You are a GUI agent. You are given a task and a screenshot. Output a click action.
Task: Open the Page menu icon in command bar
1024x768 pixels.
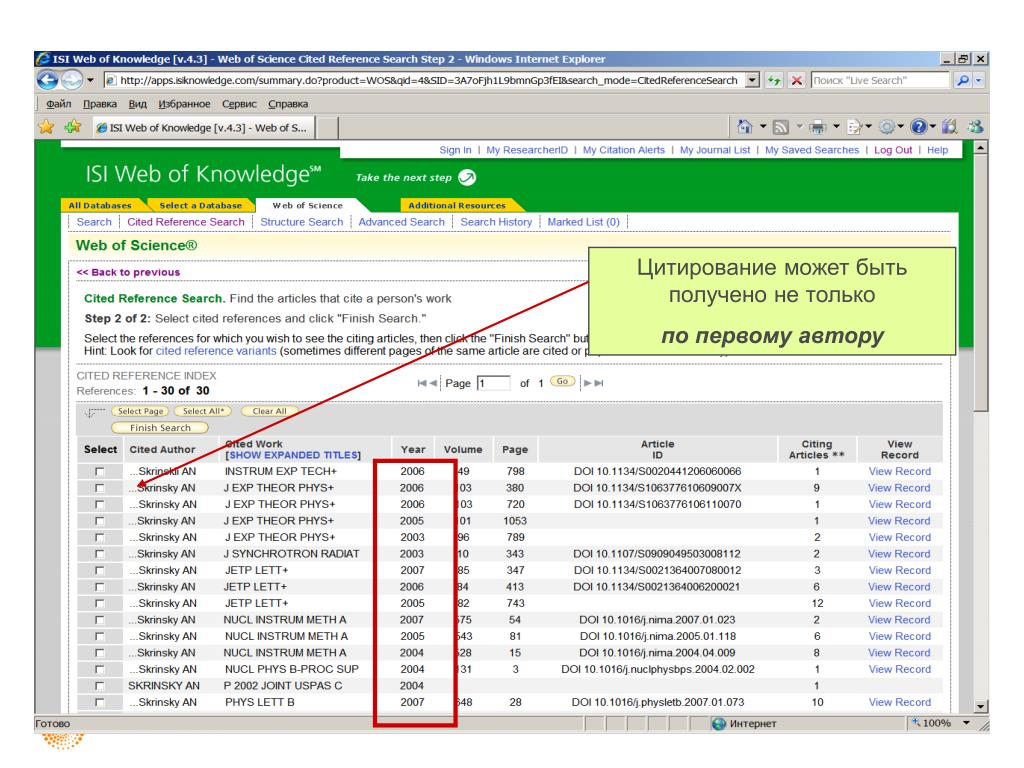854,127
